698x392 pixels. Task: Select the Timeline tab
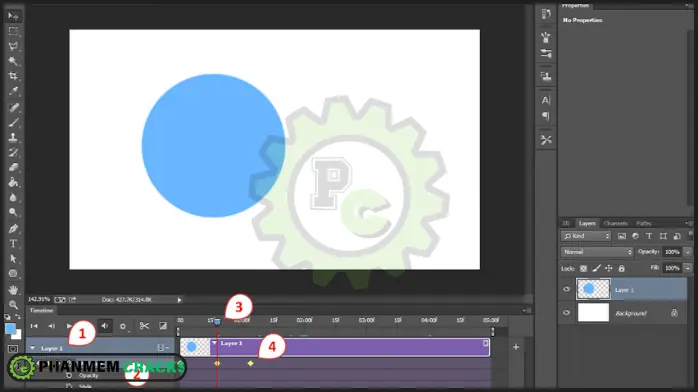[41, 311]
